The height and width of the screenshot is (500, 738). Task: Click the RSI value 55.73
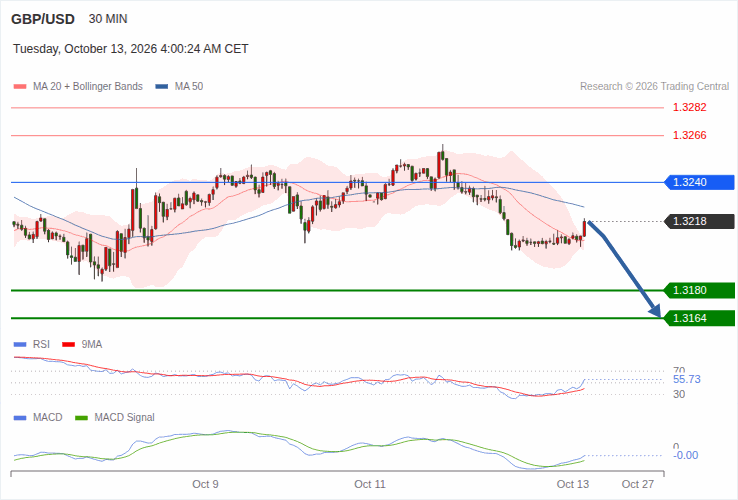(x=687, y=379)
